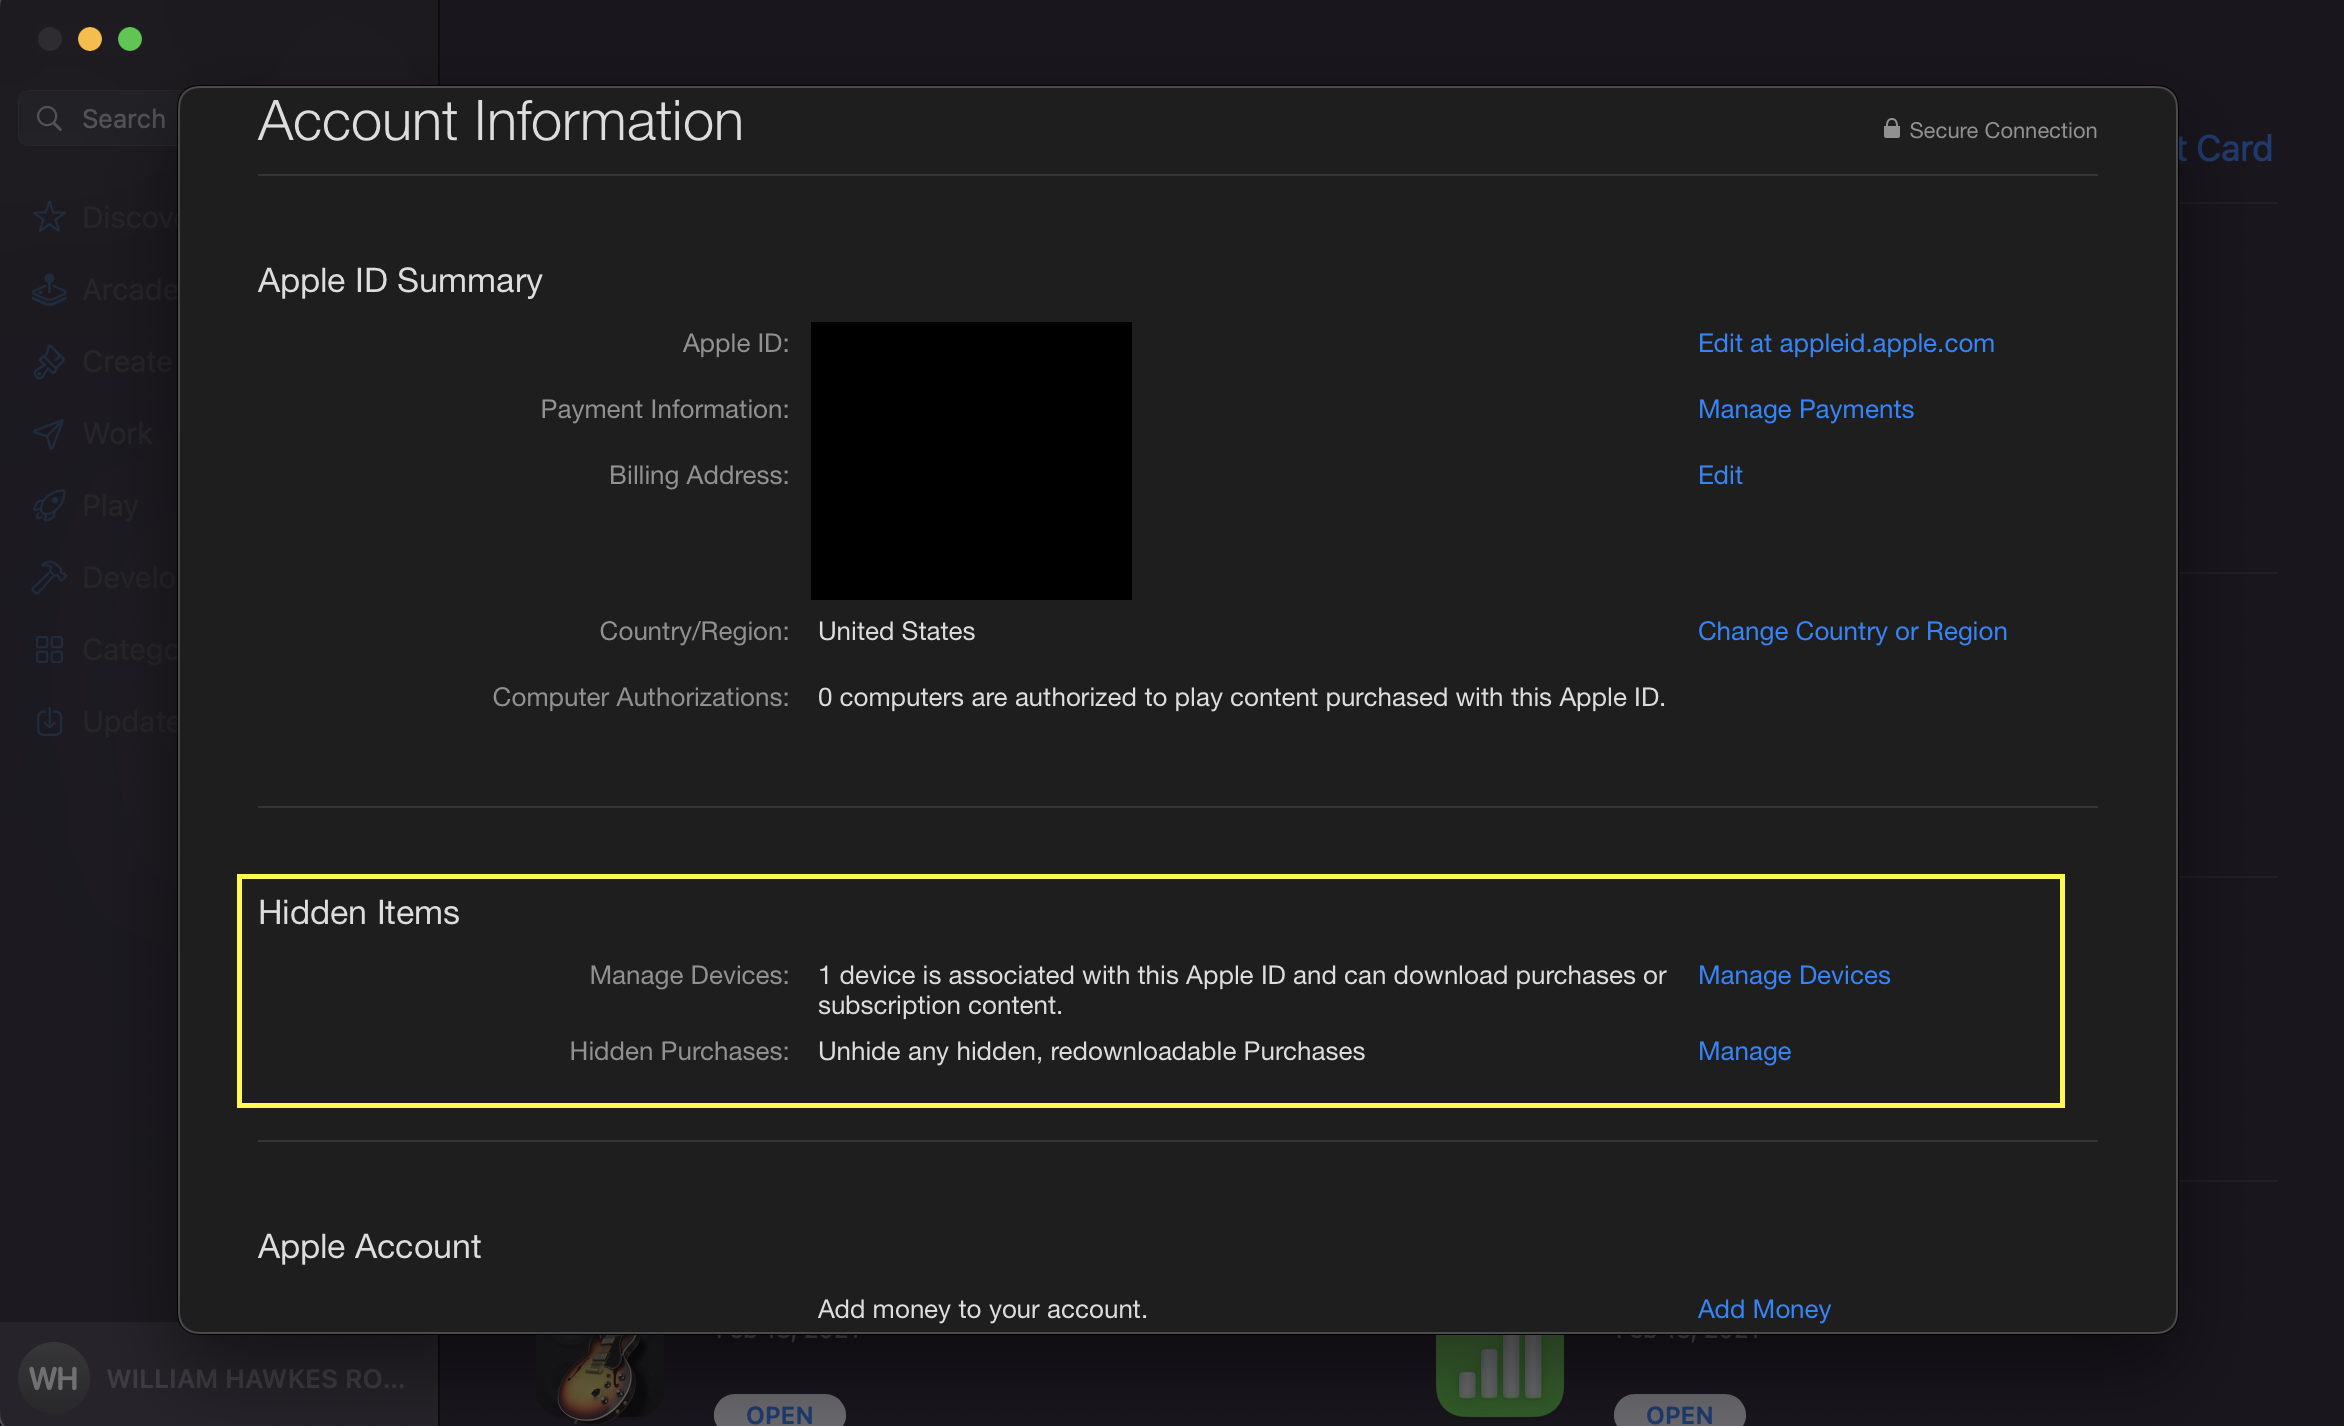Open the Arcade joystick icon
This screenshot has height=1426, width=2344.
tap(49, 290)
